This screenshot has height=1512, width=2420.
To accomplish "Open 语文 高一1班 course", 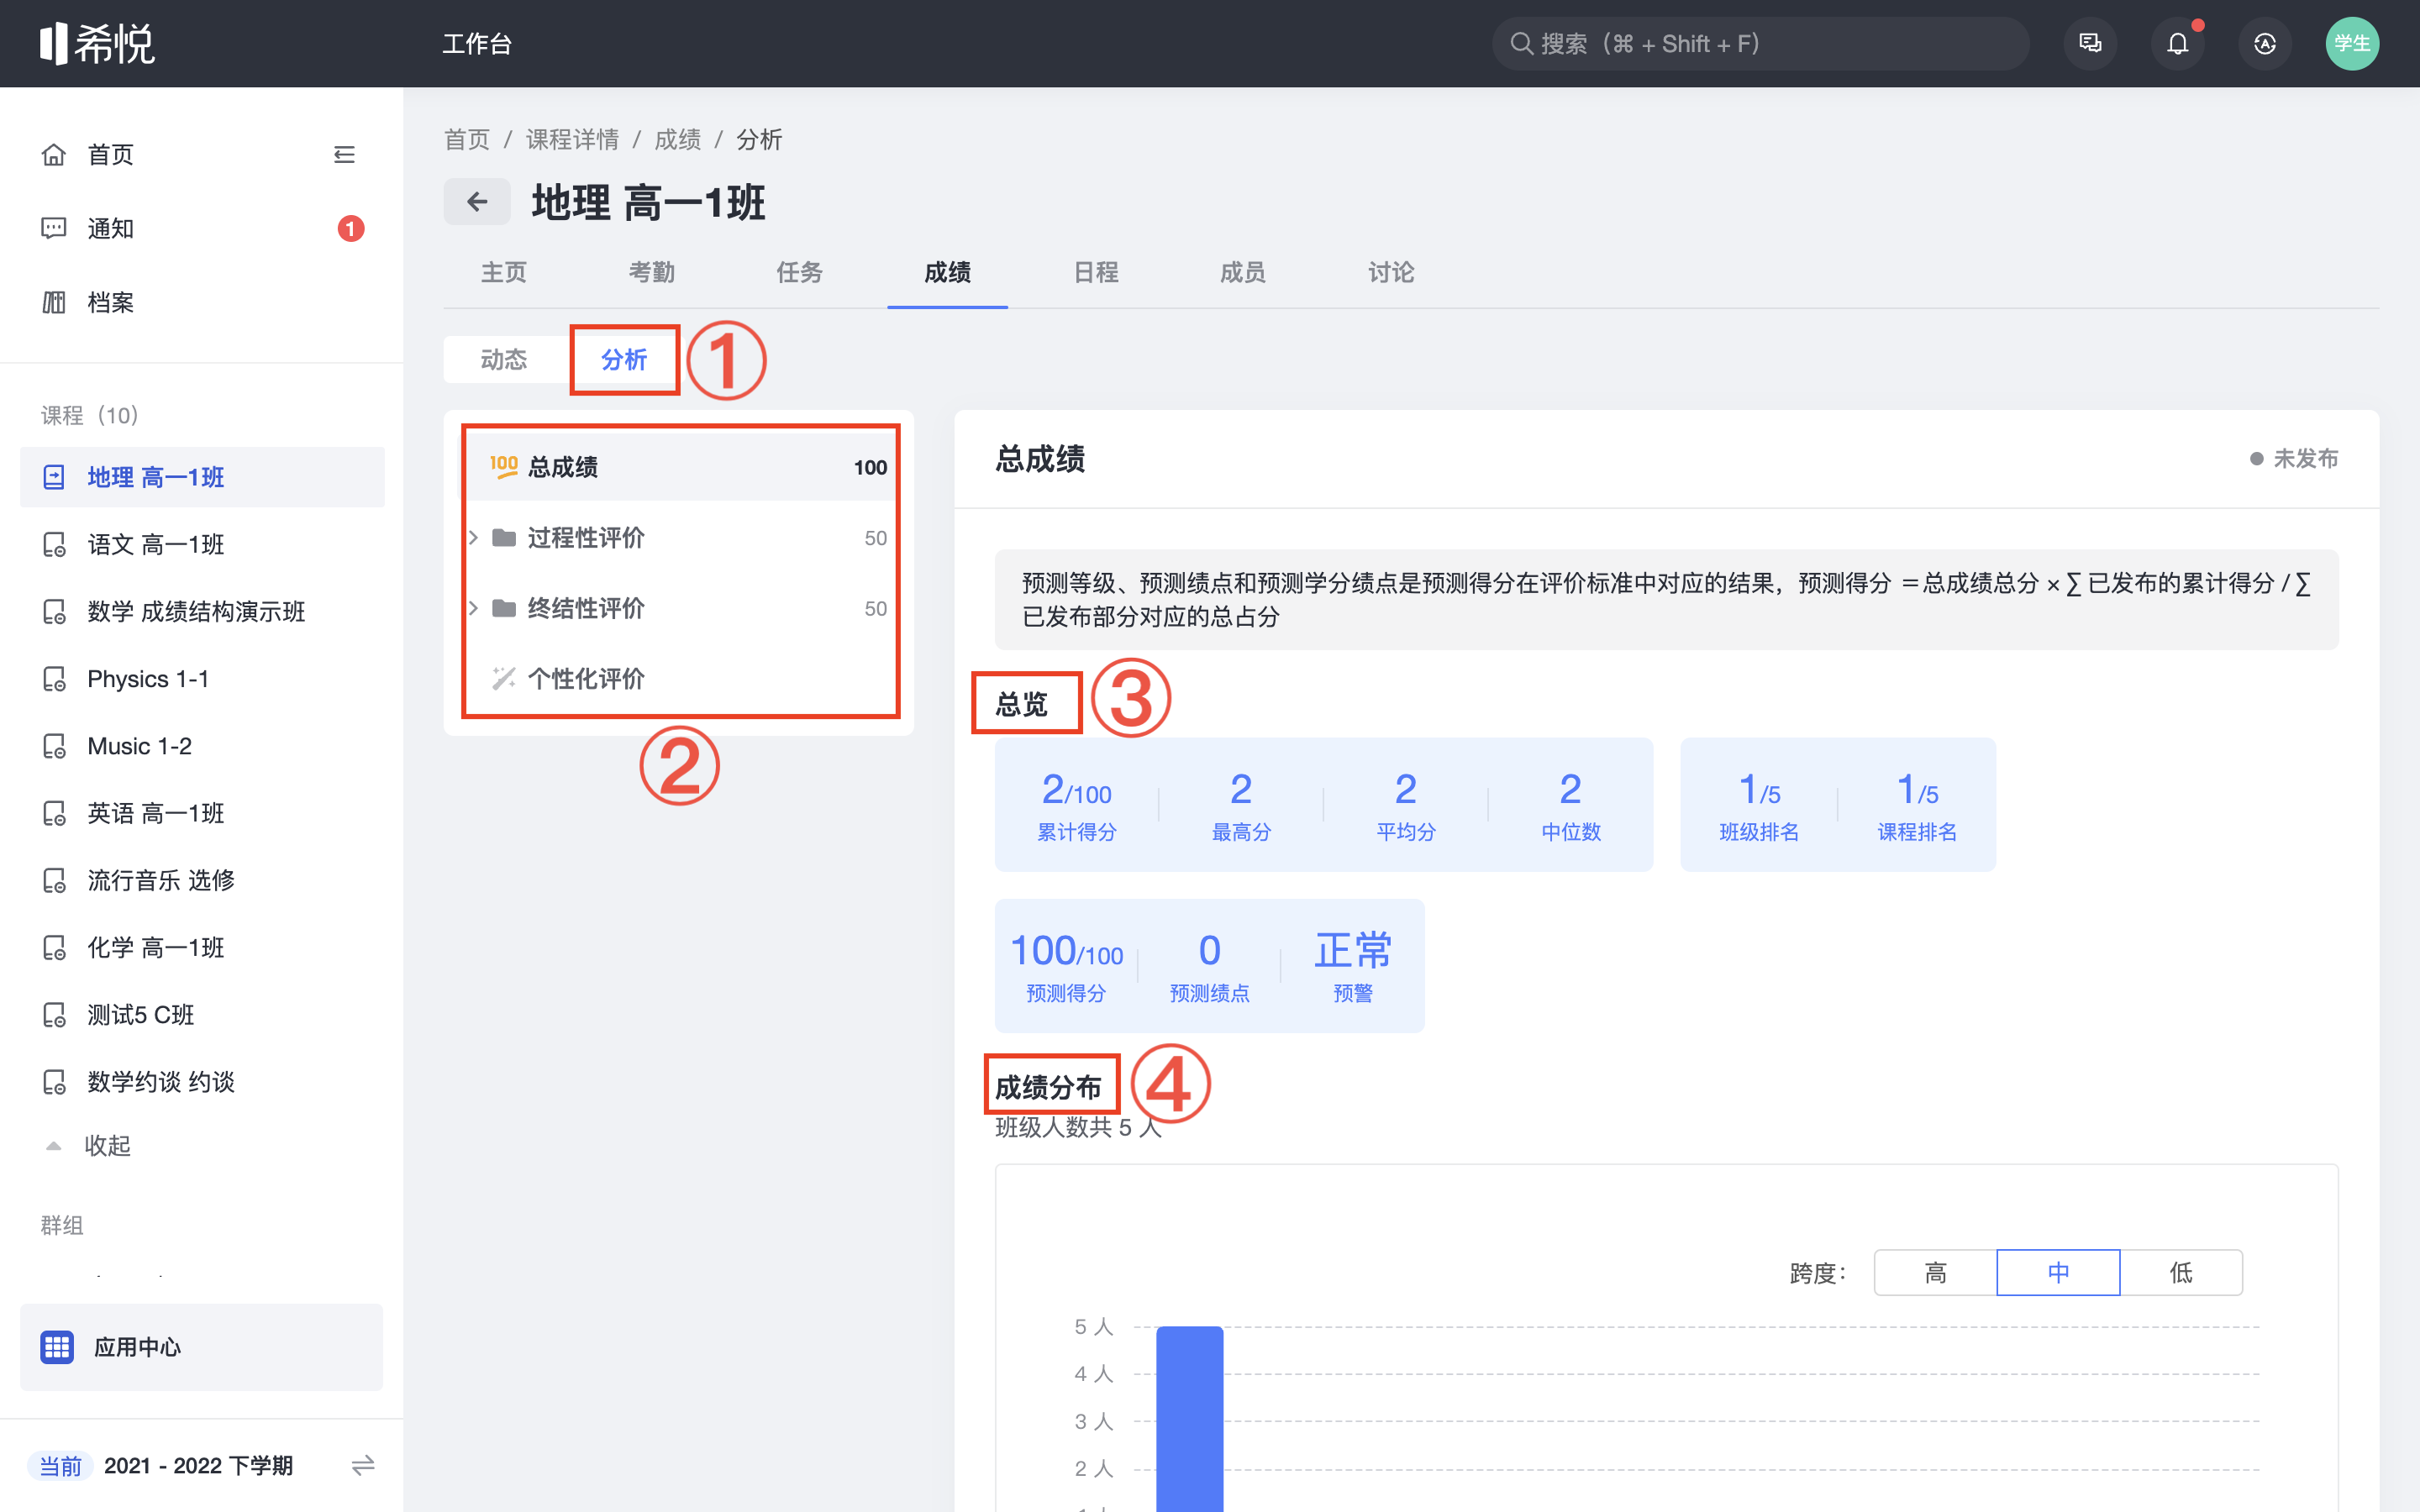I will click(x=156, y=544).
